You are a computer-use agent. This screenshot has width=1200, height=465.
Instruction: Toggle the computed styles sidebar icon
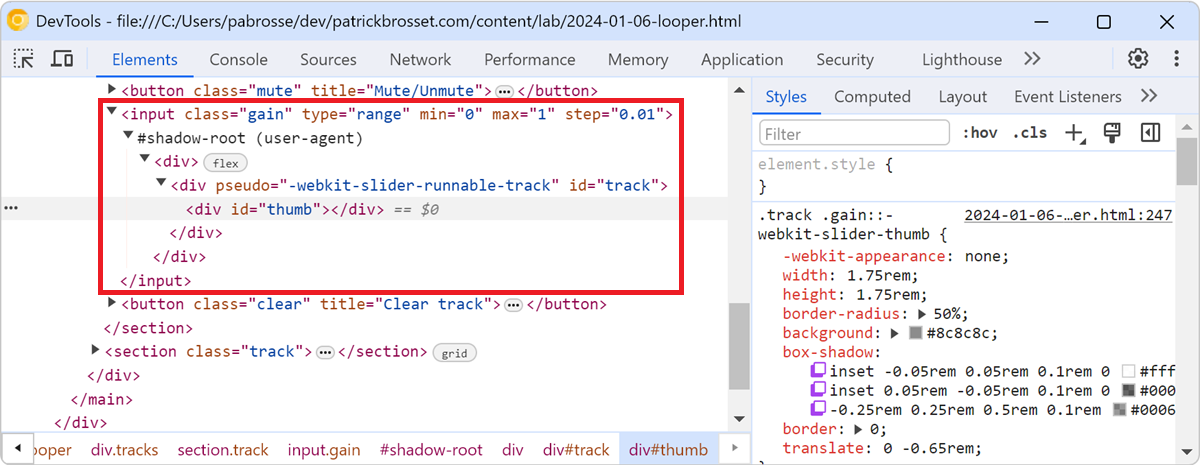[1150, 133]
